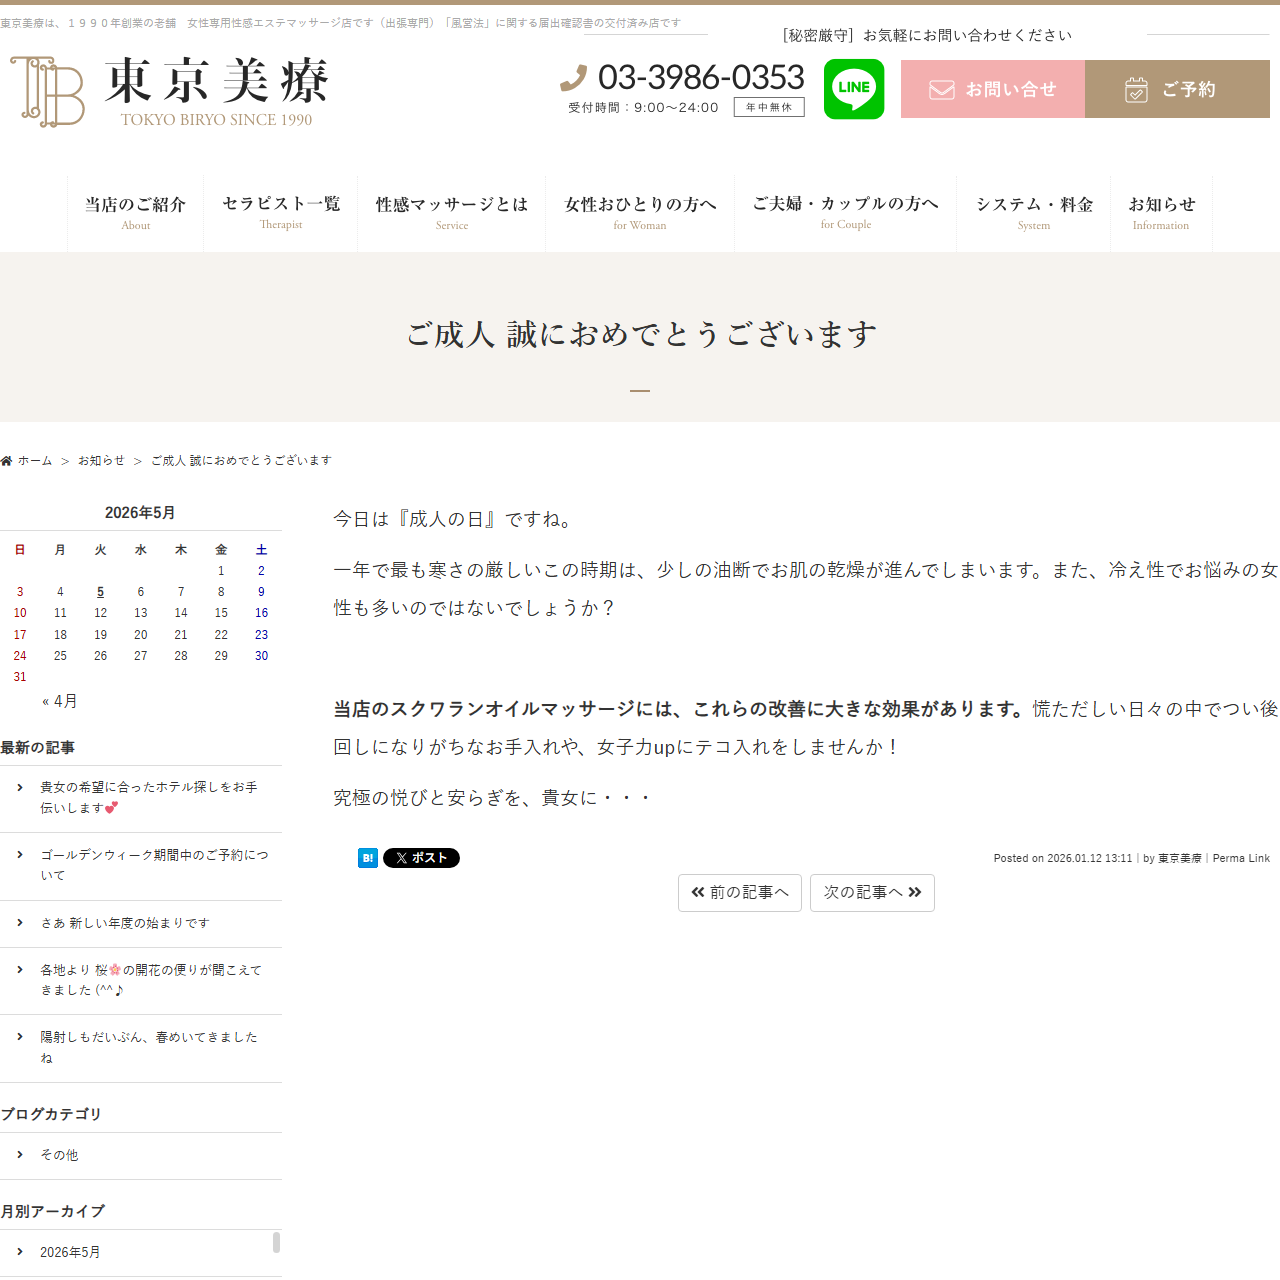This screenshot has height=1280, width=1280.
Task: Open the セラピスト一覧 Therapist menu
Action: (x=281, y=213)
